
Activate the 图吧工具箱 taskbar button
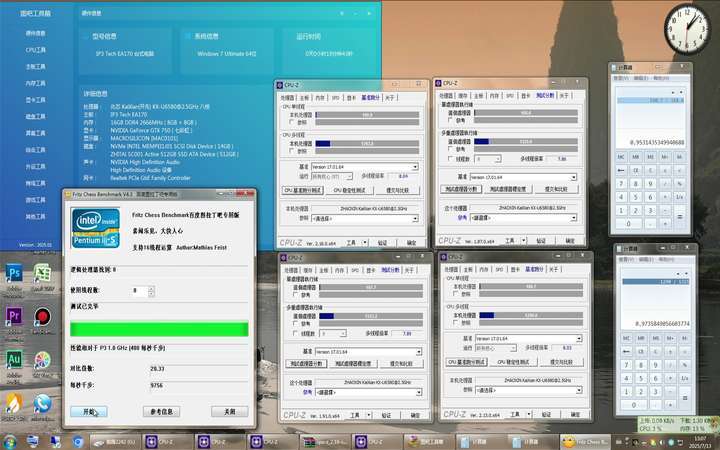(x=429, y=442)
